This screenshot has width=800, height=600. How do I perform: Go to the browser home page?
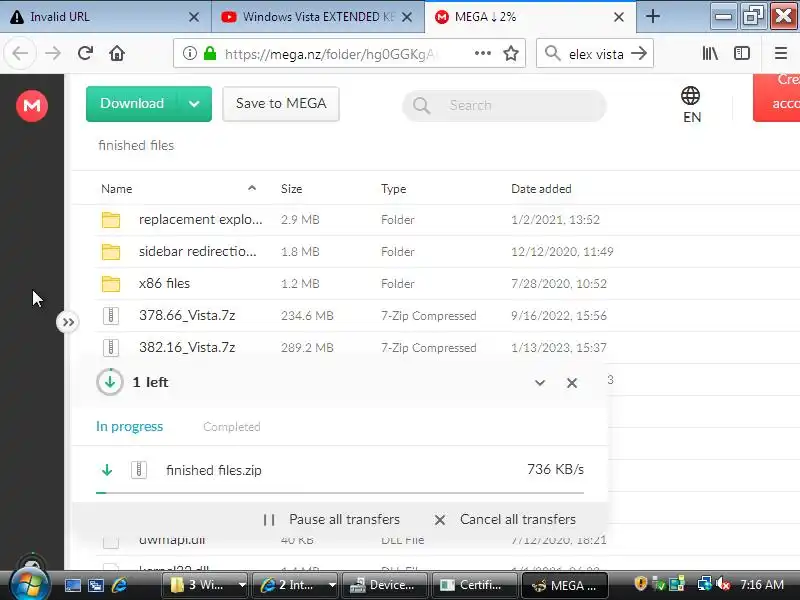117,53
